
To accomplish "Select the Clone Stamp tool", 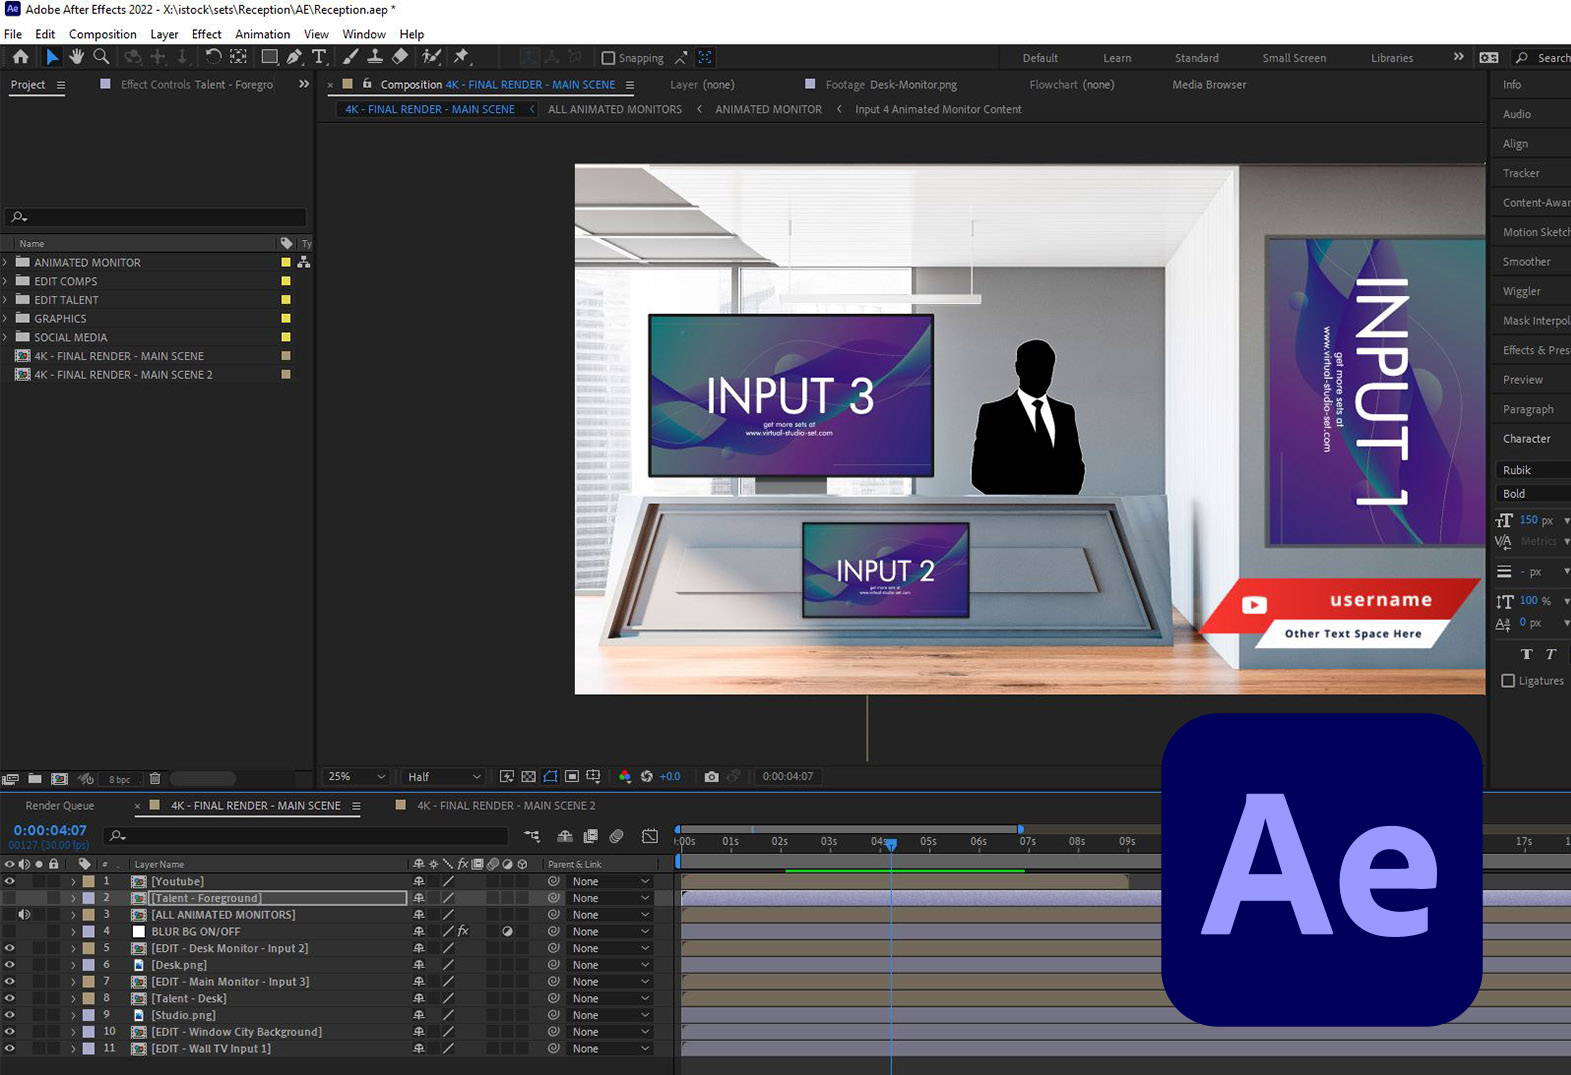I will point(375,57).
